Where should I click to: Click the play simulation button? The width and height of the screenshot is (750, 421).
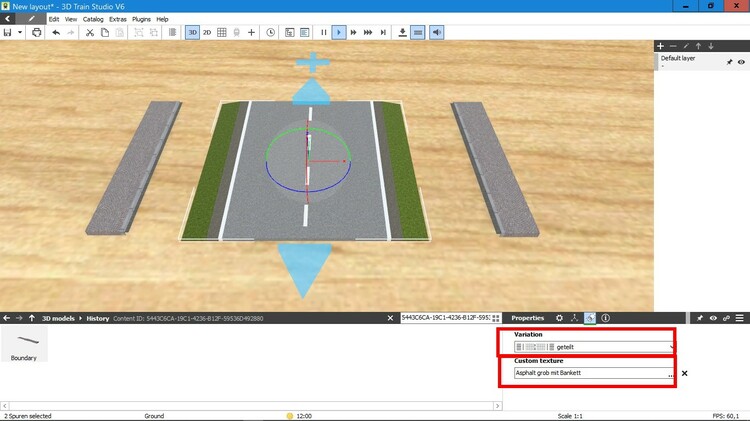[339, 32]
